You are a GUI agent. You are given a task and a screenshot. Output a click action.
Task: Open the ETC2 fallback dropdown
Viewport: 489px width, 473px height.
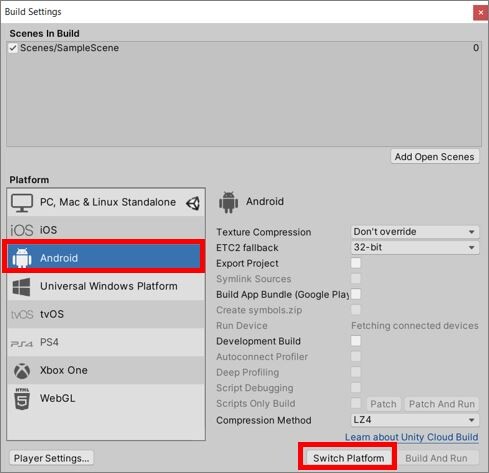click(415, 247)
